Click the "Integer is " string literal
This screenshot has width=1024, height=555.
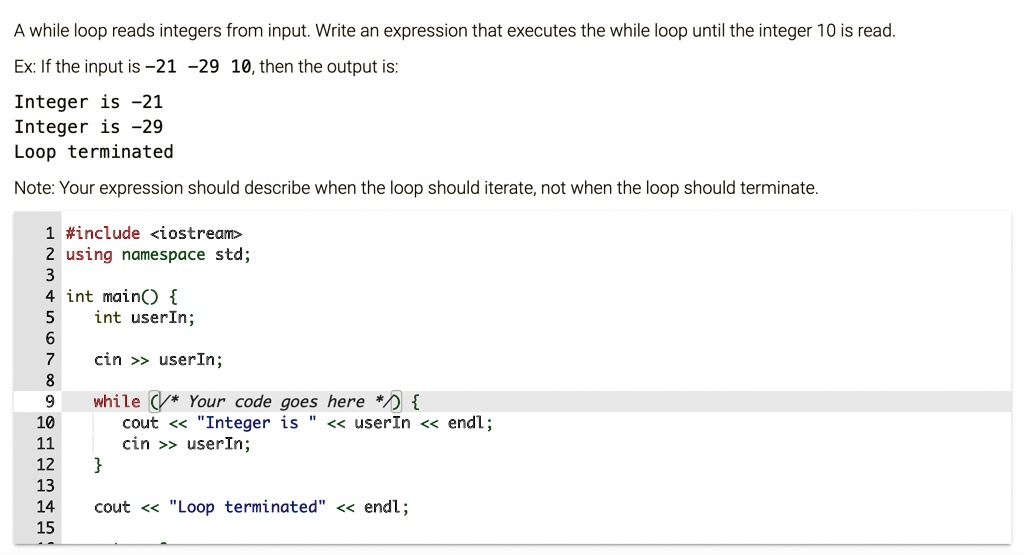256,422
